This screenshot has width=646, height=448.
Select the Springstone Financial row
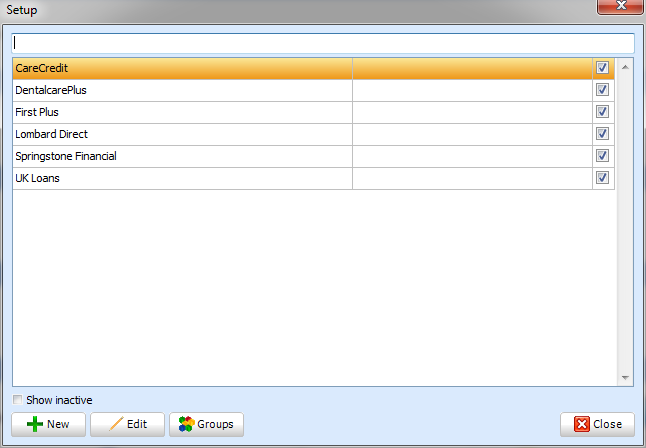click(x=314, y=156)
